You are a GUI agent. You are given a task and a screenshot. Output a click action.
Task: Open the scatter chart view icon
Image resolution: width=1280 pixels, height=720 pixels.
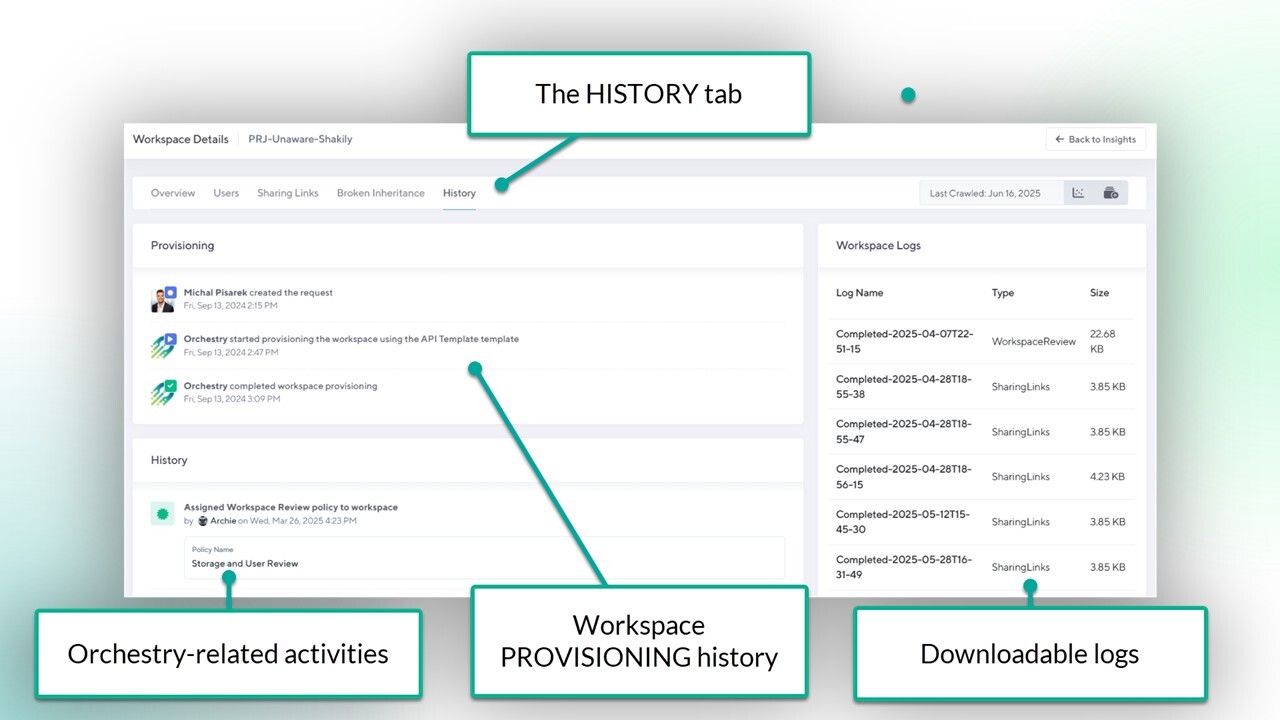point(1078,193)
